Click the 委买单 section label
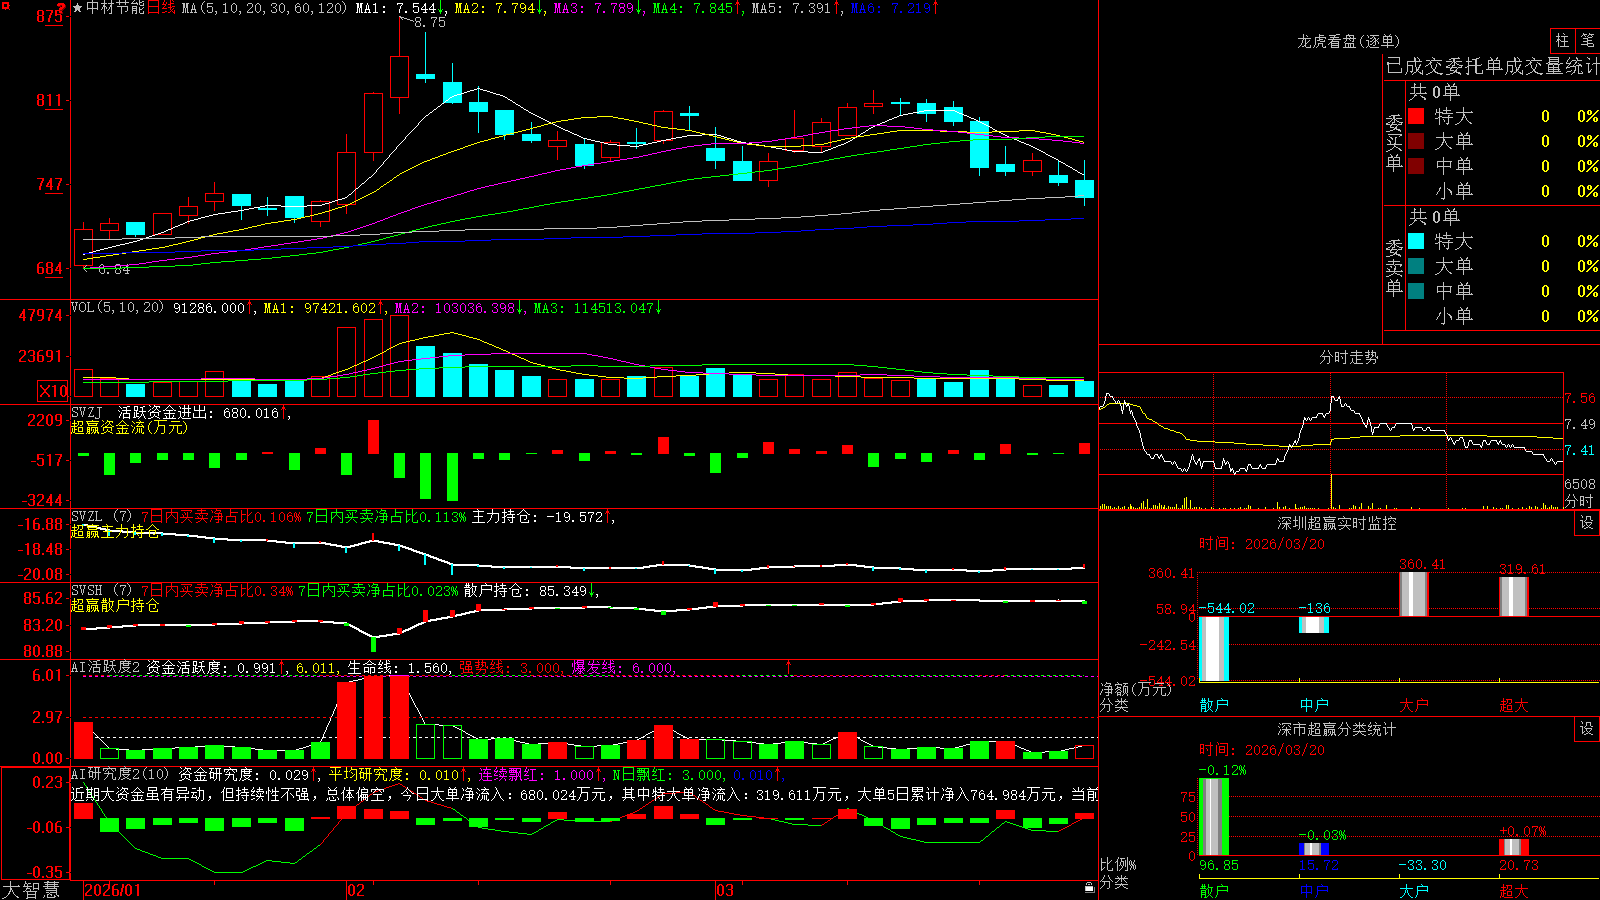This screenshot has width=1600, height=900. pyautogui.click(x=1394, y=143)
